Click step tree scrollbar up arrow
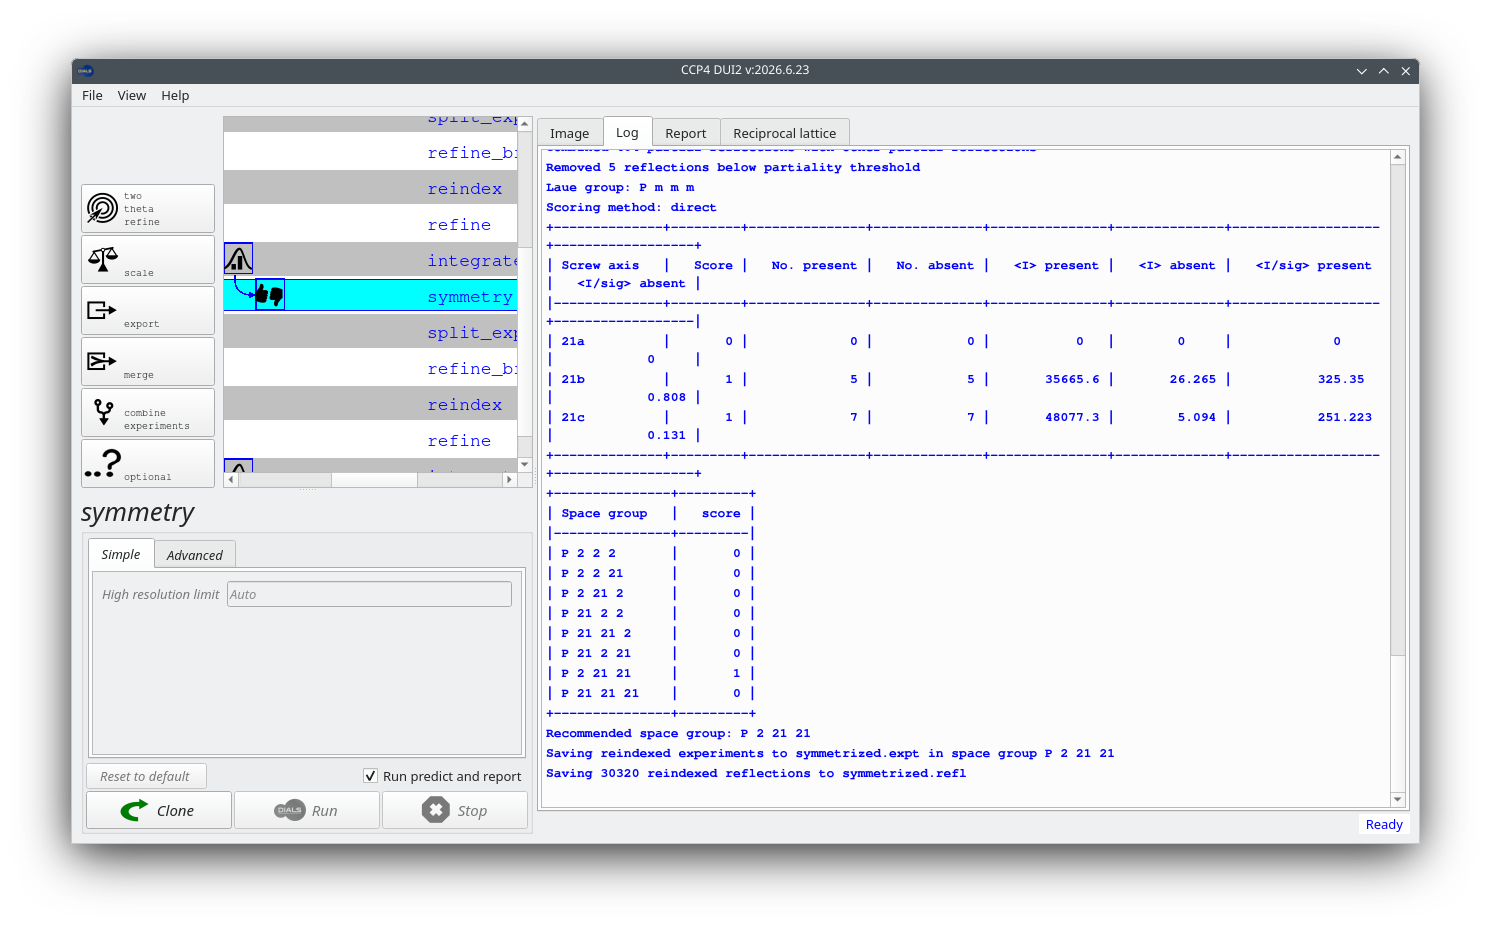This screenshot has width=1492, height=929. click(525, 124)
